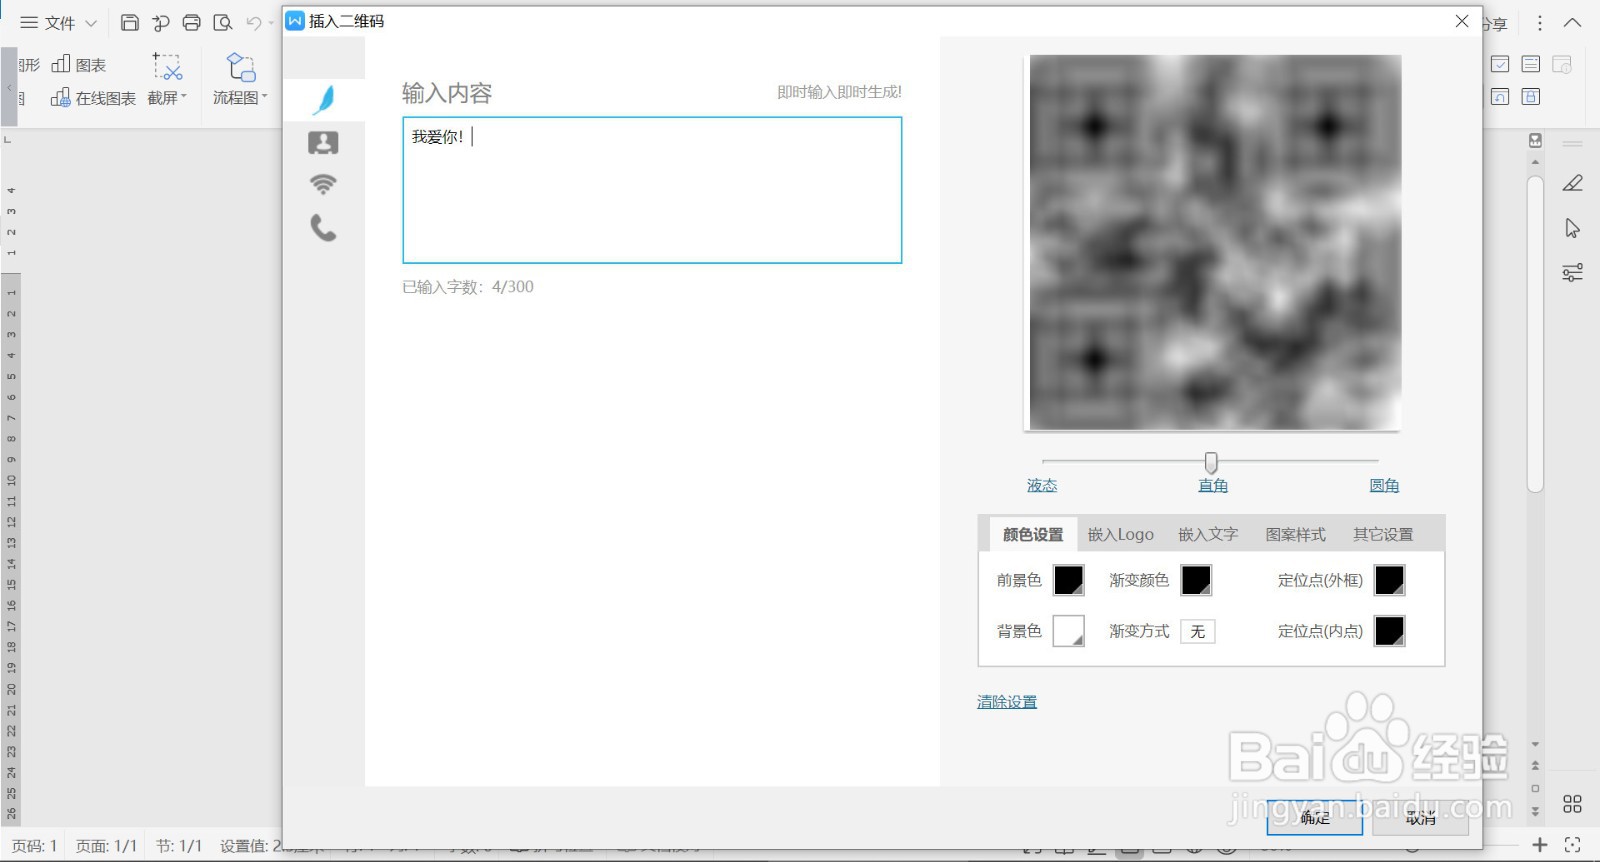This screenshot has width=1600, height=862.
Task: Click the Undo arrow icon
Action: point(254,22)
